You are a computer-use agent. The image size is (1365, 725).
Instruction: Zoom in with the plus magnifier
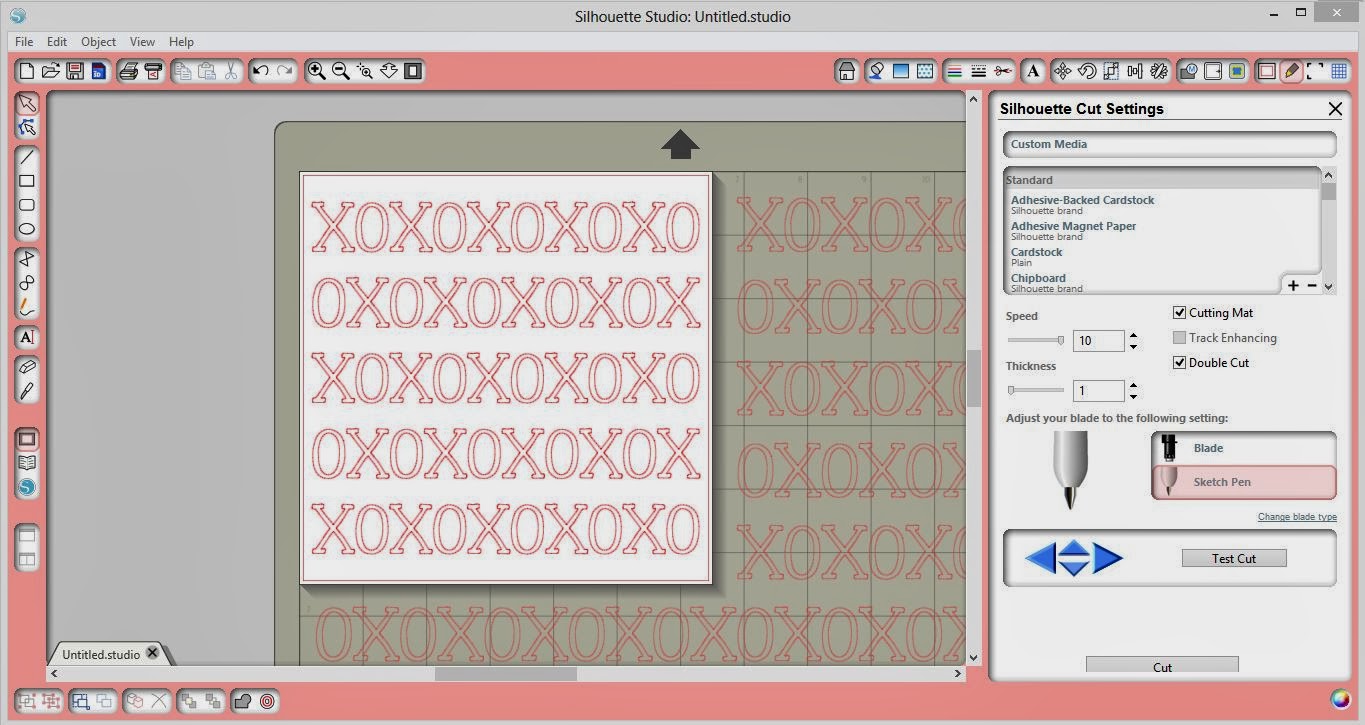(316, 71)
